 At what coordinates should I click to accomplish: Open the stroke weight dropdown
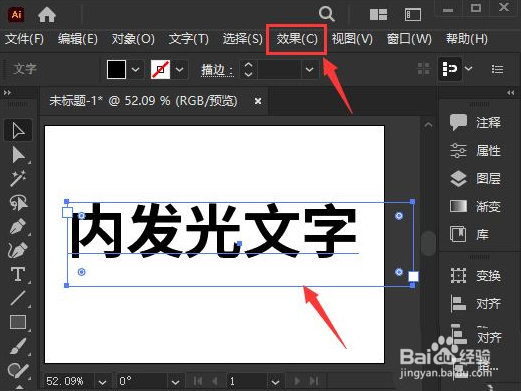309,69
